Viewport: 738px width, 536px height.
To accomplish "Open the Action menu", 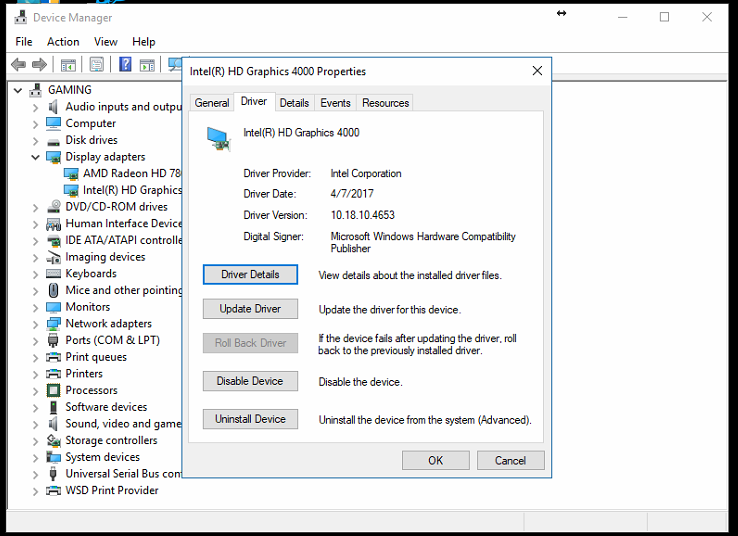I will pyautogui.click(x=63, y=42).
